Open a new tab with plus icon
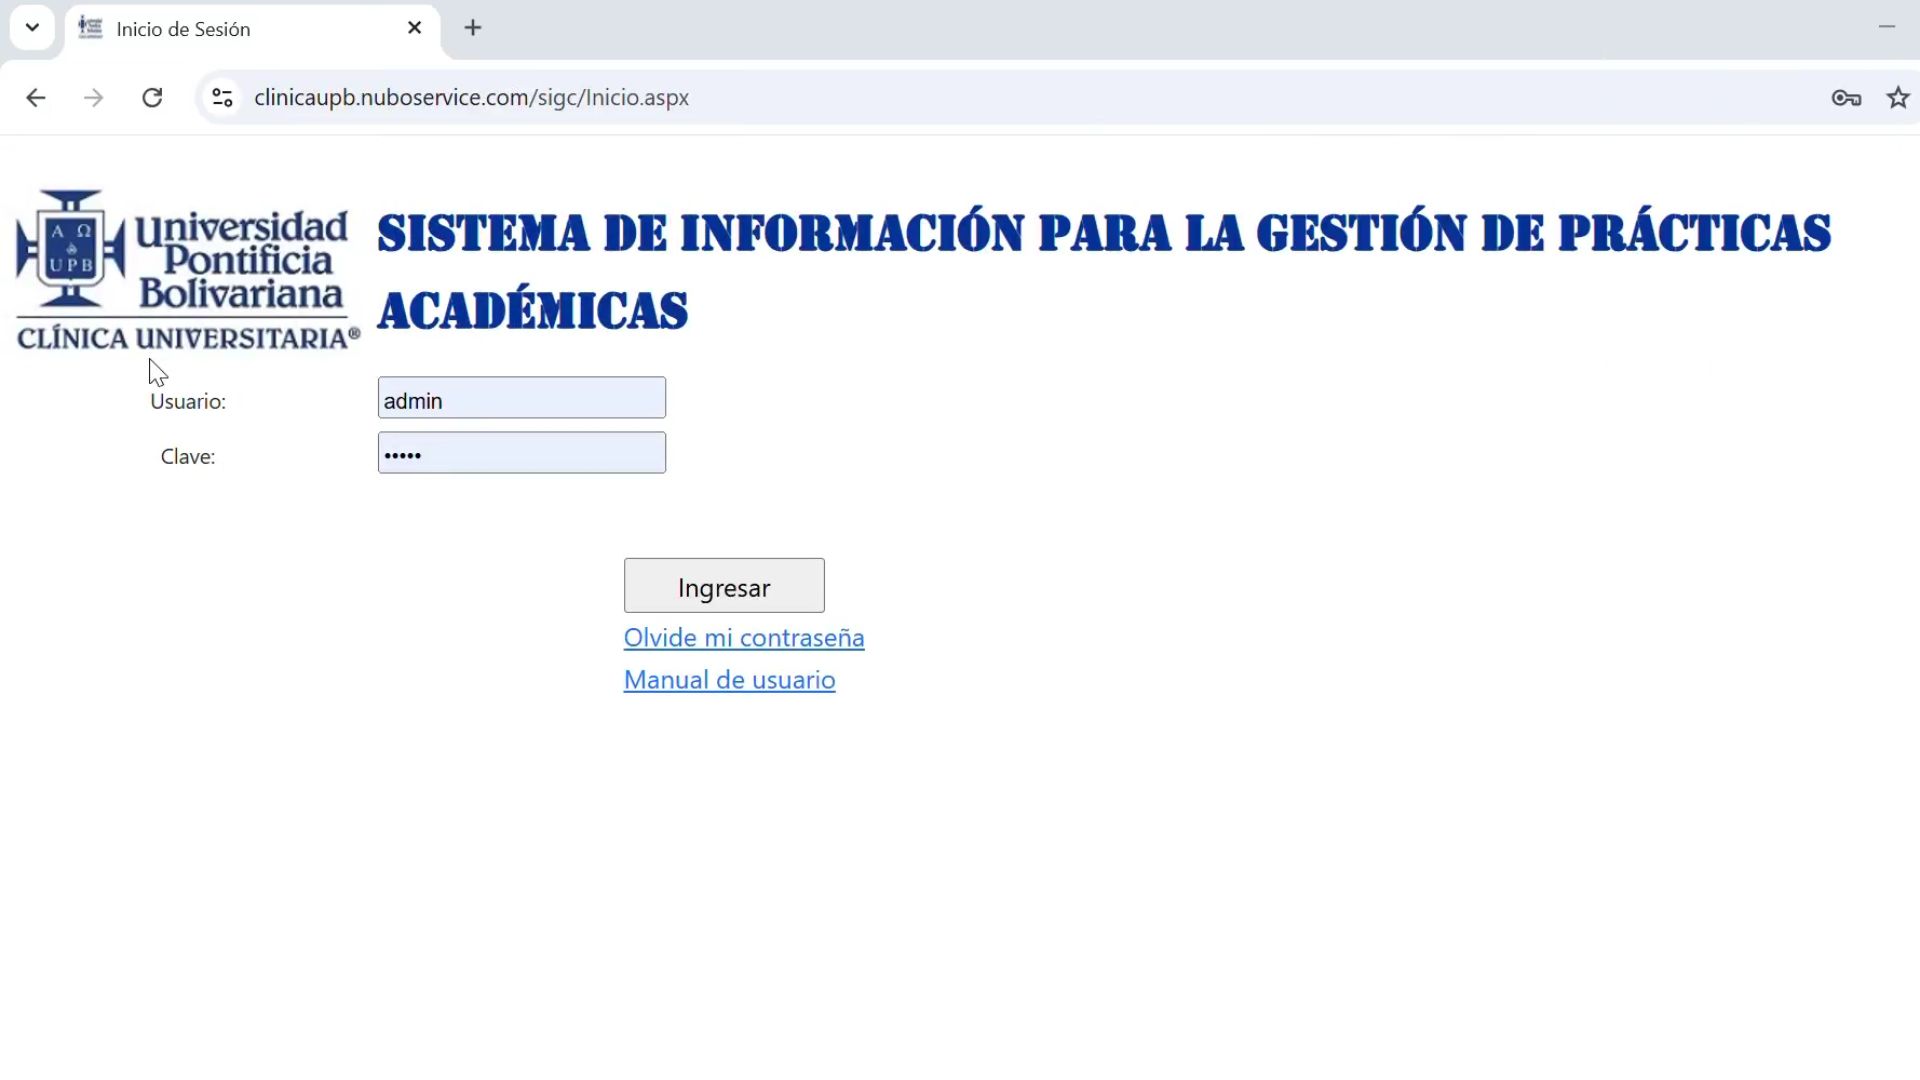The height and width of the screenshot is (1080, 1920). [473, 28]
